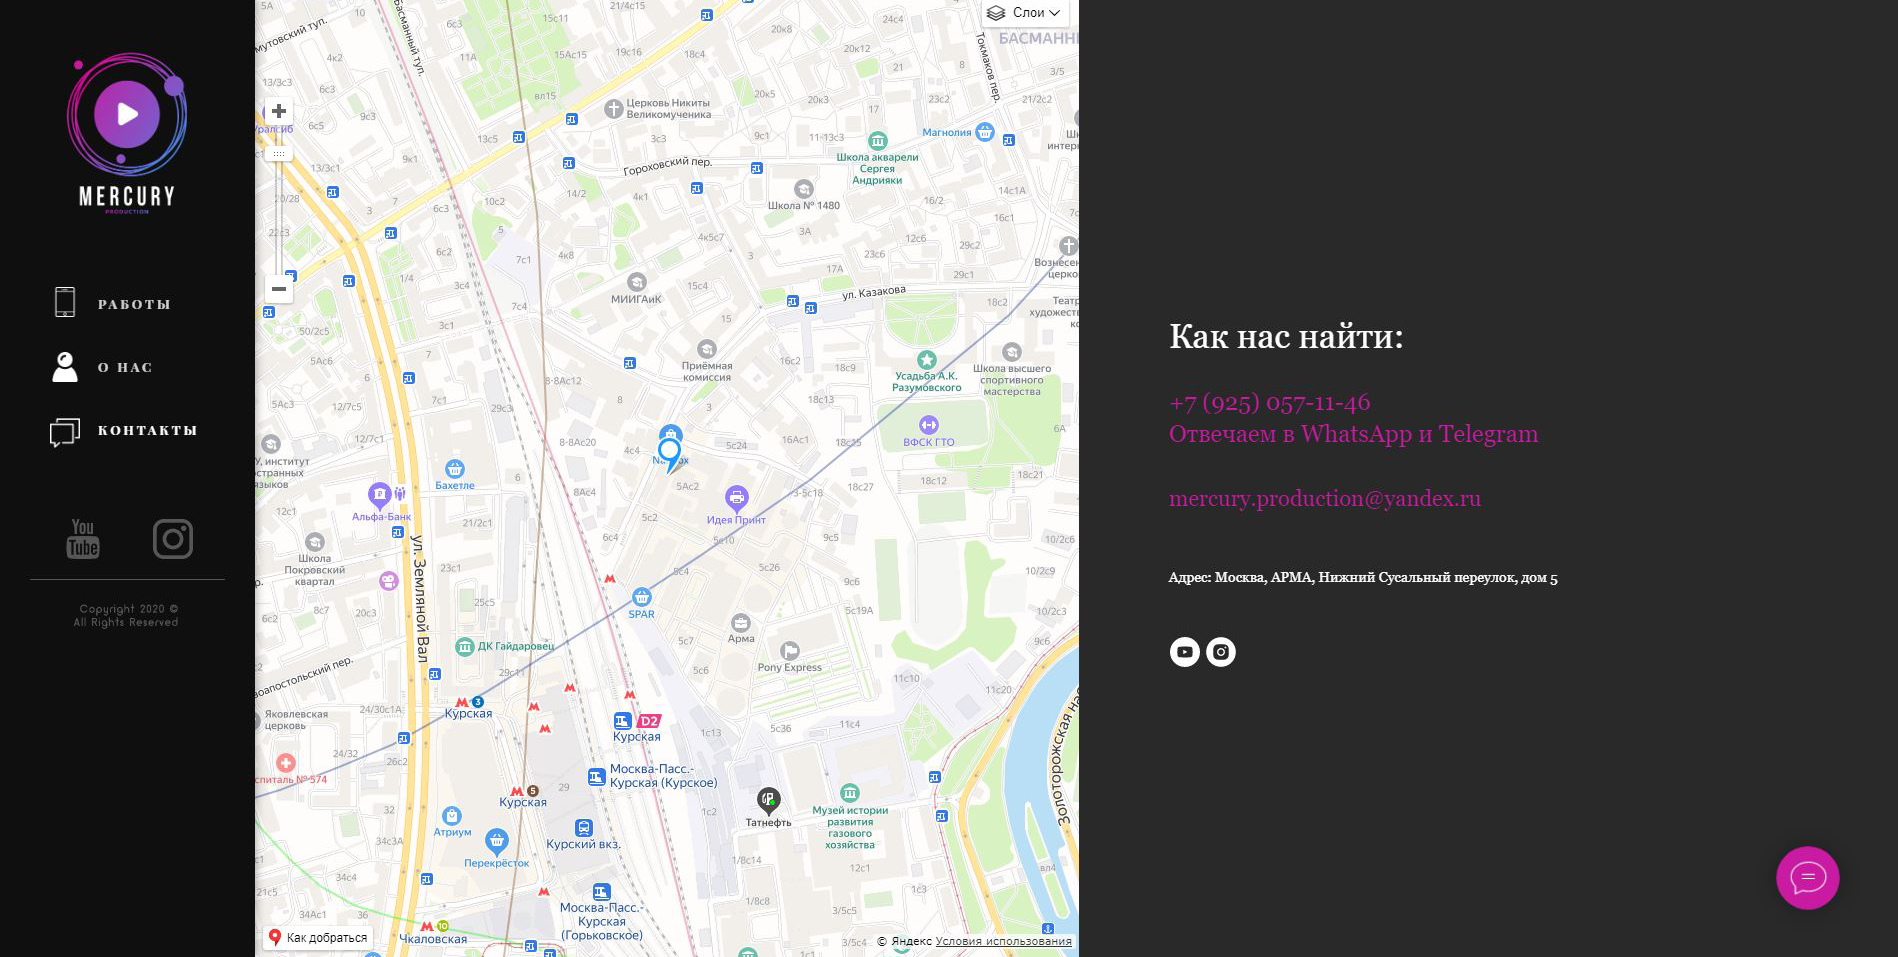Viewport: 1898px width, 957px height.
Task: Select the Музей истории развития газового хозяйства icon
Action: (850, 793)
